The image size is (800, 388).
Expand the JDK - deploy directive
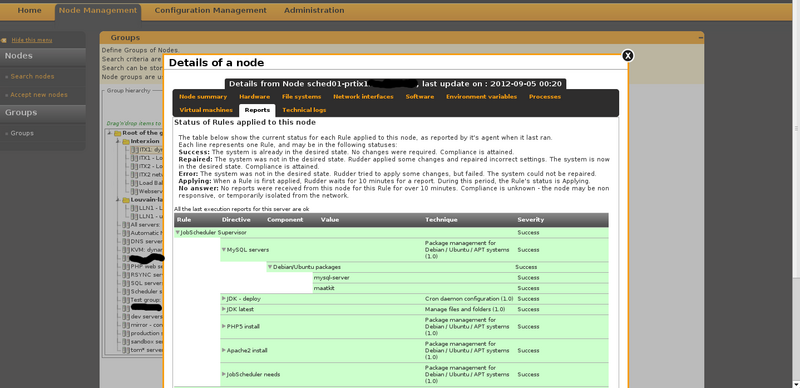(x=224, y=299)
